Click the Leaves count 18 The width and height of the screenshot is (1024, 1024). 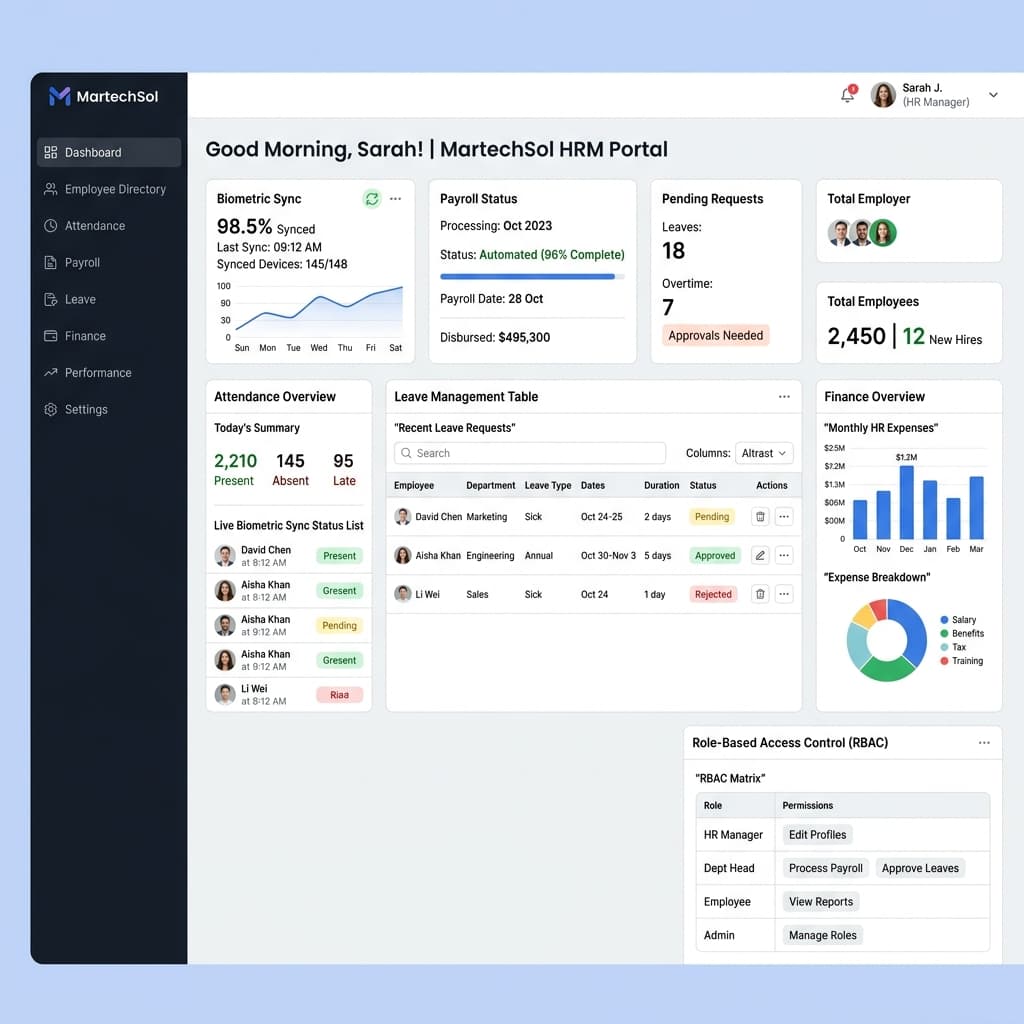(673, 251)
